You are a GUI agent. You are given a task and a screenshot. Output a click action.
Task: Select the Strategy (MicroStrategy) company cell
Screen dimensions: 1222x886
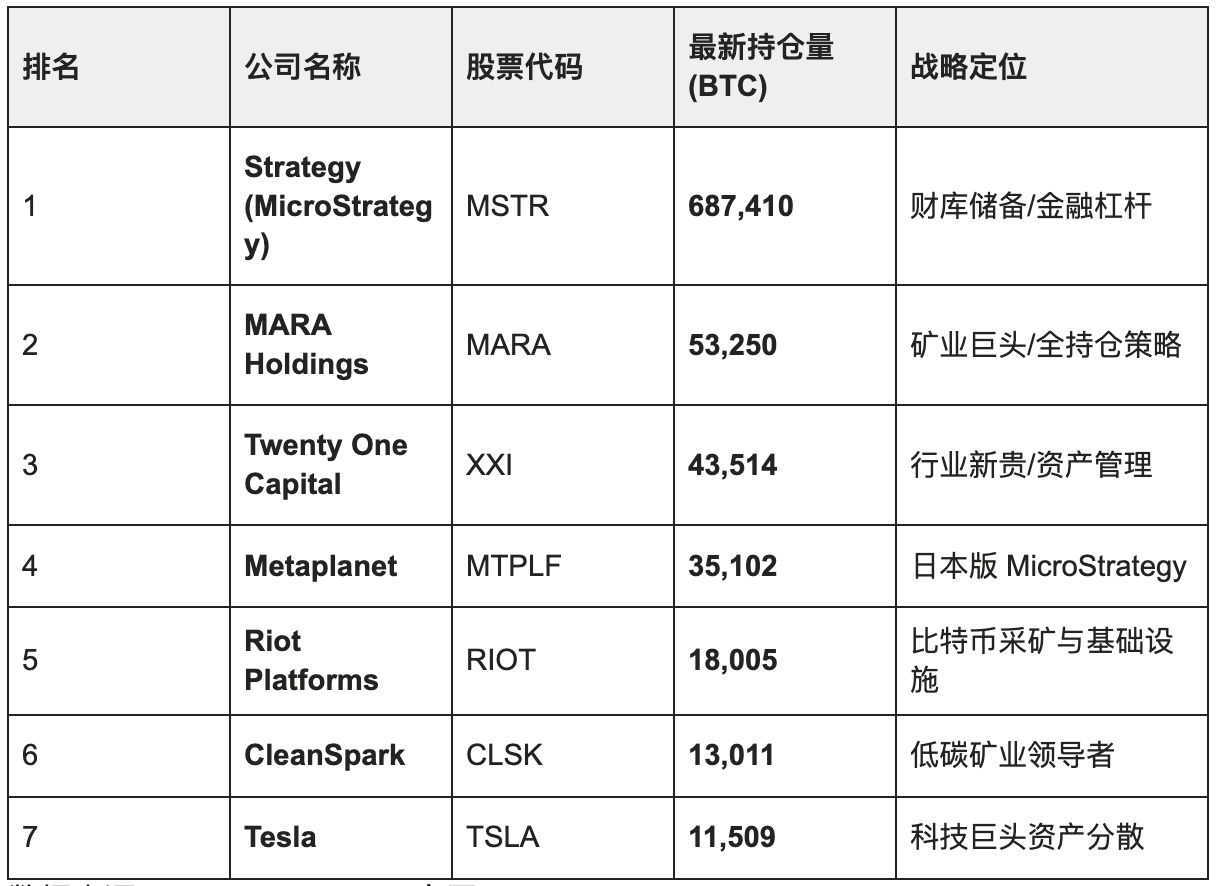(x=338, y=206)
